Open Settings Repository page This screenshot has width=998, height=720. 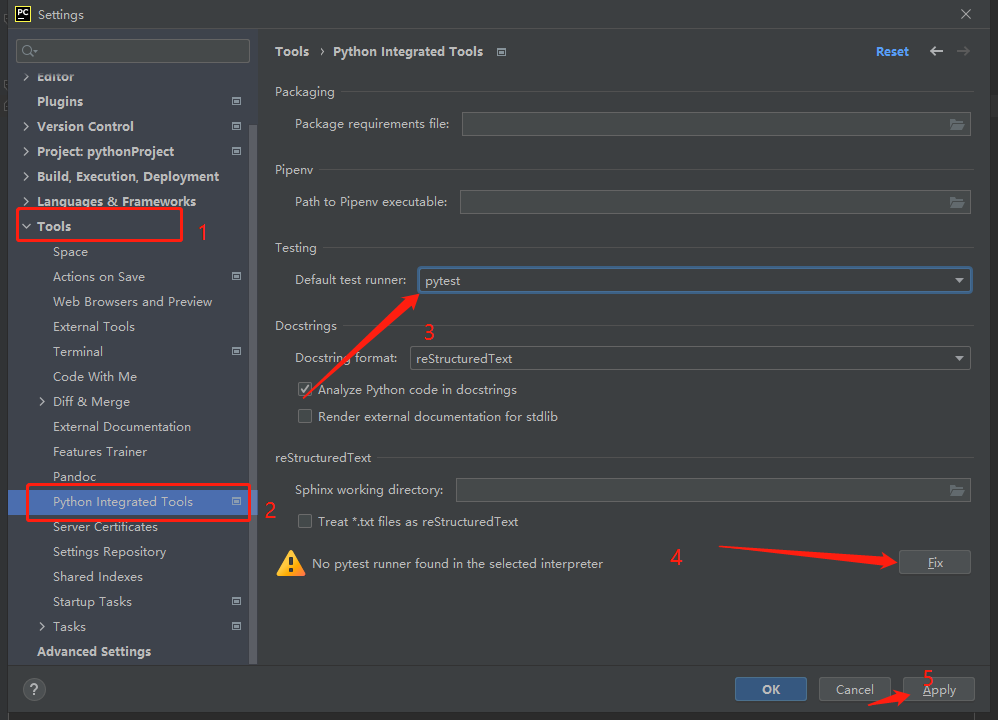tap(109, 551)
